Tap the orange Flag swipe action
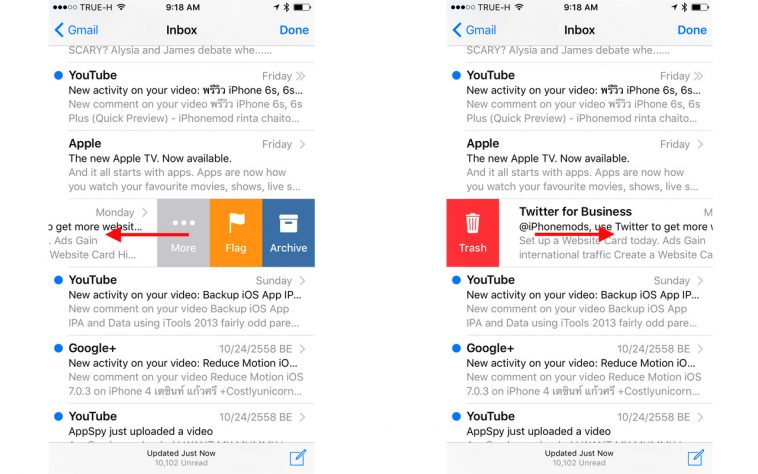 (236, 233)
